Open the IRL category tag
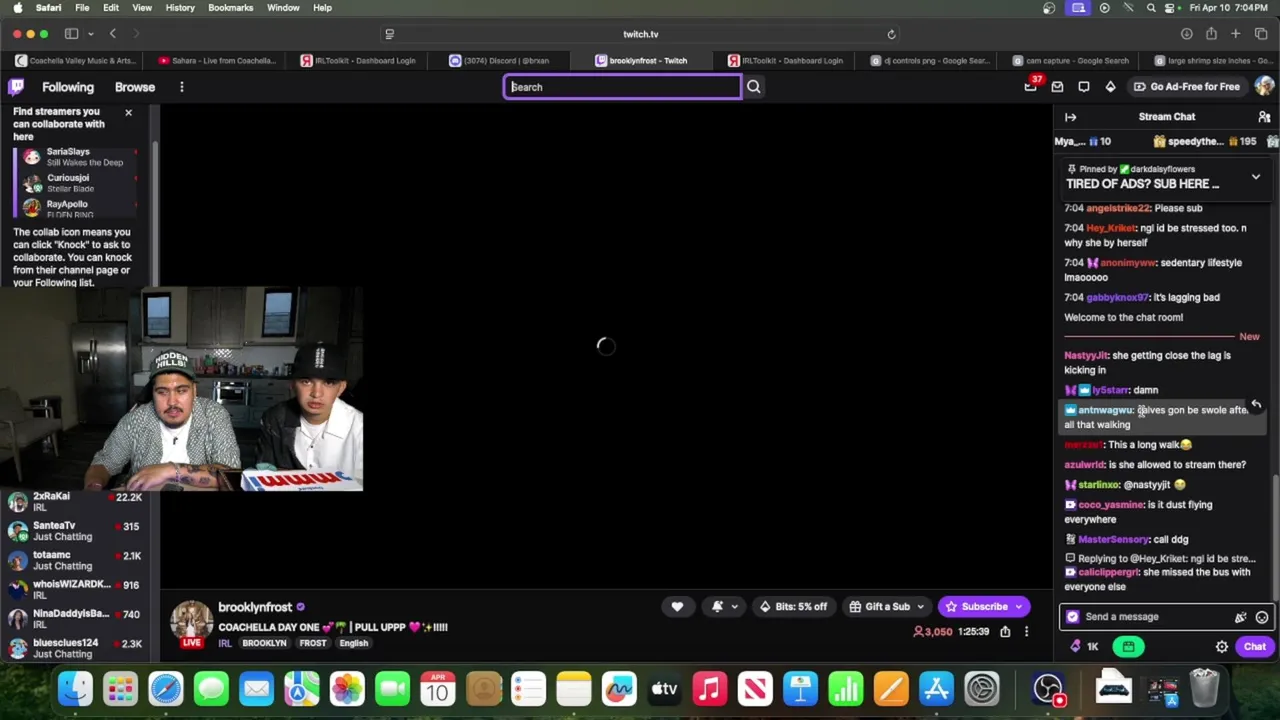The width and height of the screenshot is (1280, 720). pyautogui.click(x=225, y=643)
